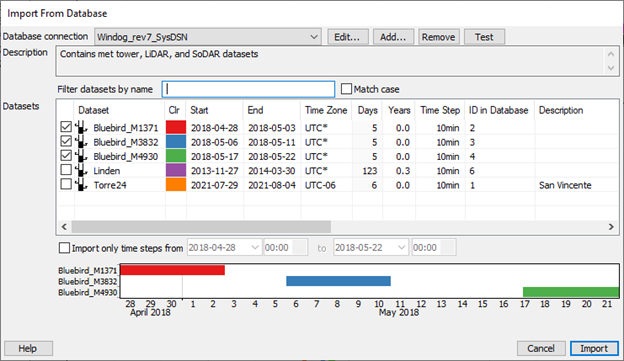Click the start time 00:00 field
This screenshot has height=361, width=624.
pyautogui.click(x=286, y=248)
